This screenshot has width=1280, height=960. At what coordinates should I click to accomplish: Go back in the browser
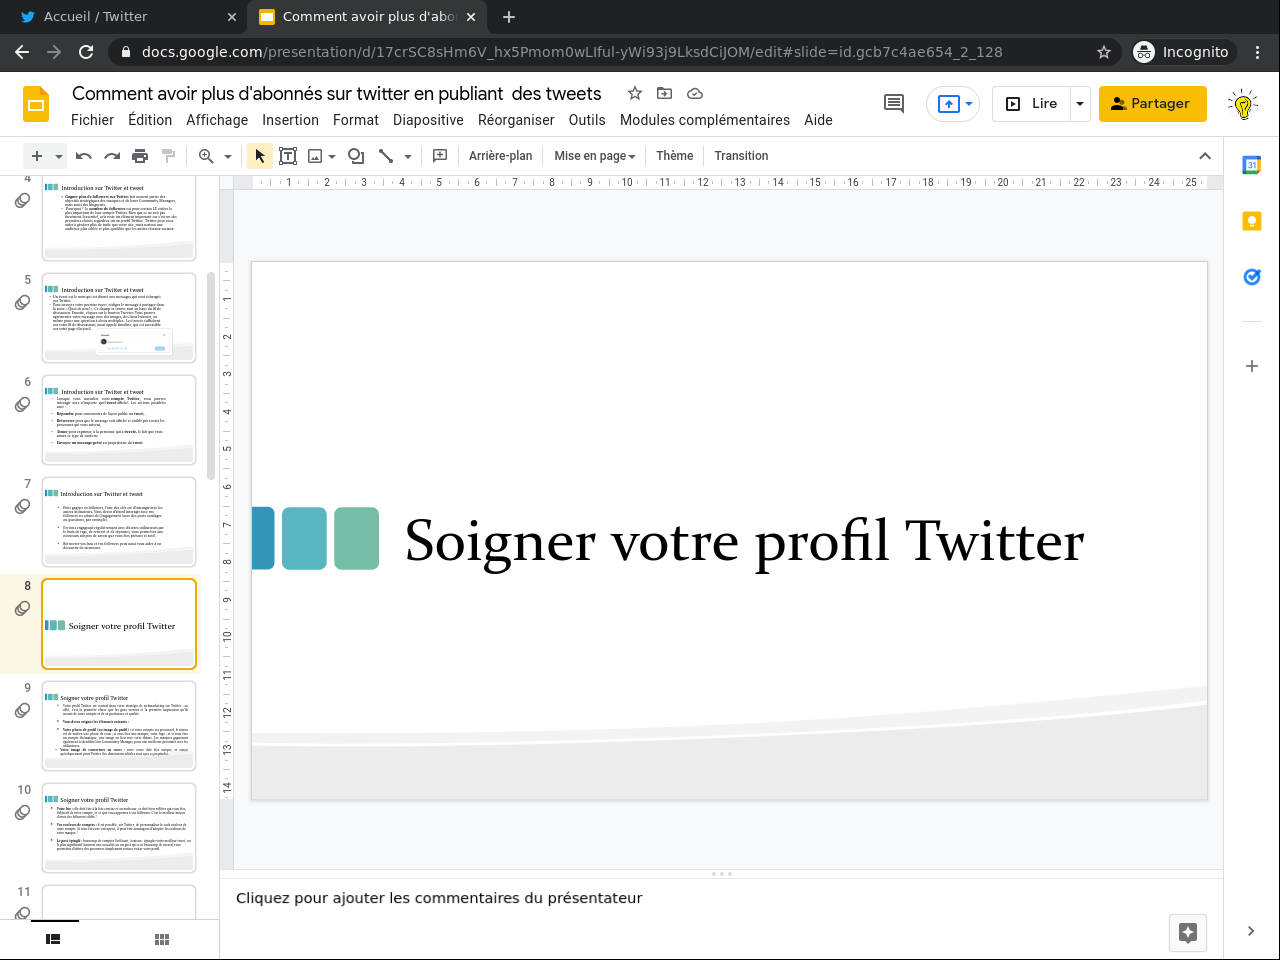coord(22,52)
